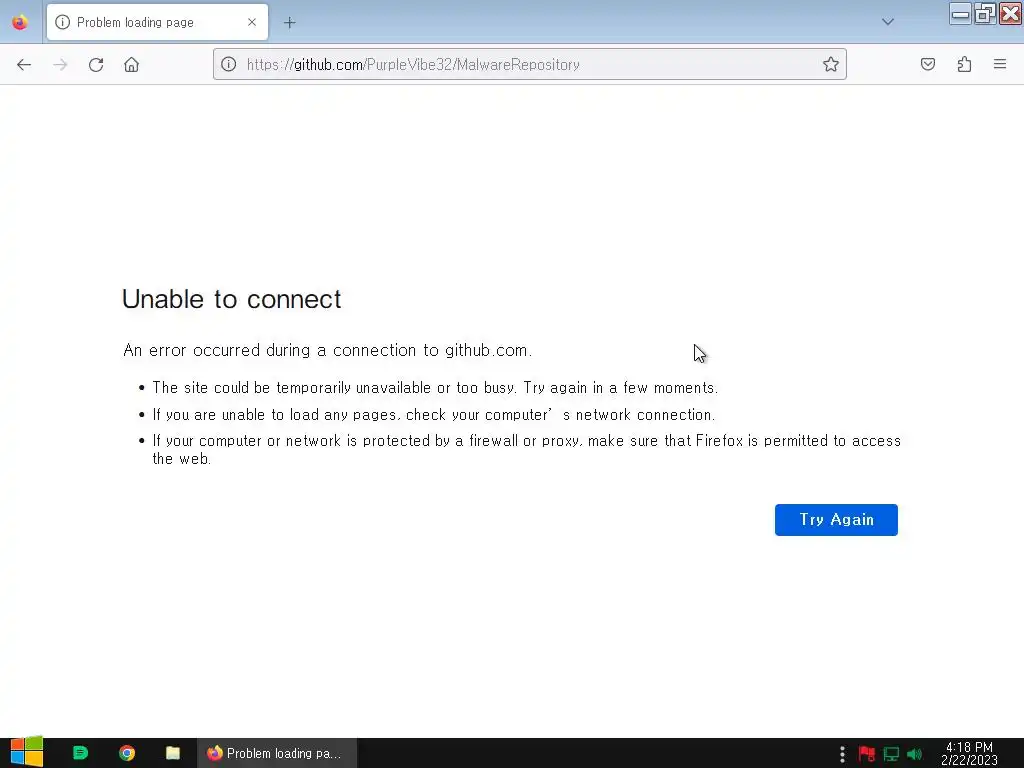Open the Firefox home page

pos(132,65)
